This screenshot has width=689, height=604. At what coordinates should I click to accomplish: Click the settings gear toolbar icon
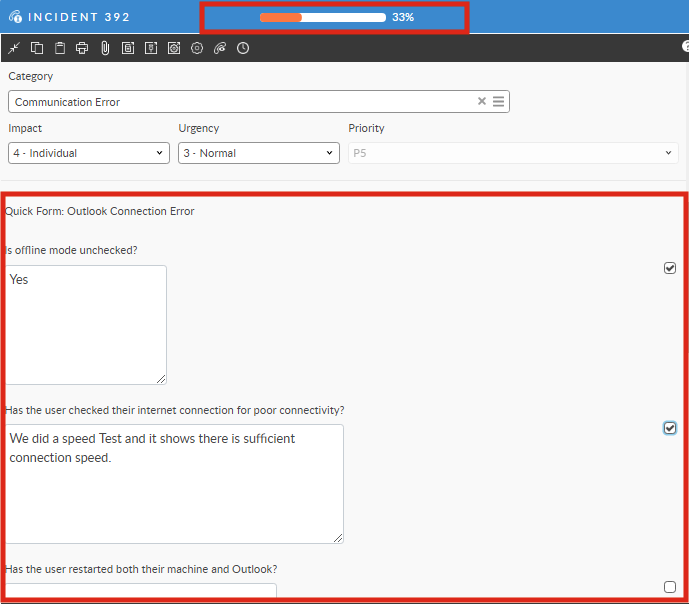coord(197,48)
